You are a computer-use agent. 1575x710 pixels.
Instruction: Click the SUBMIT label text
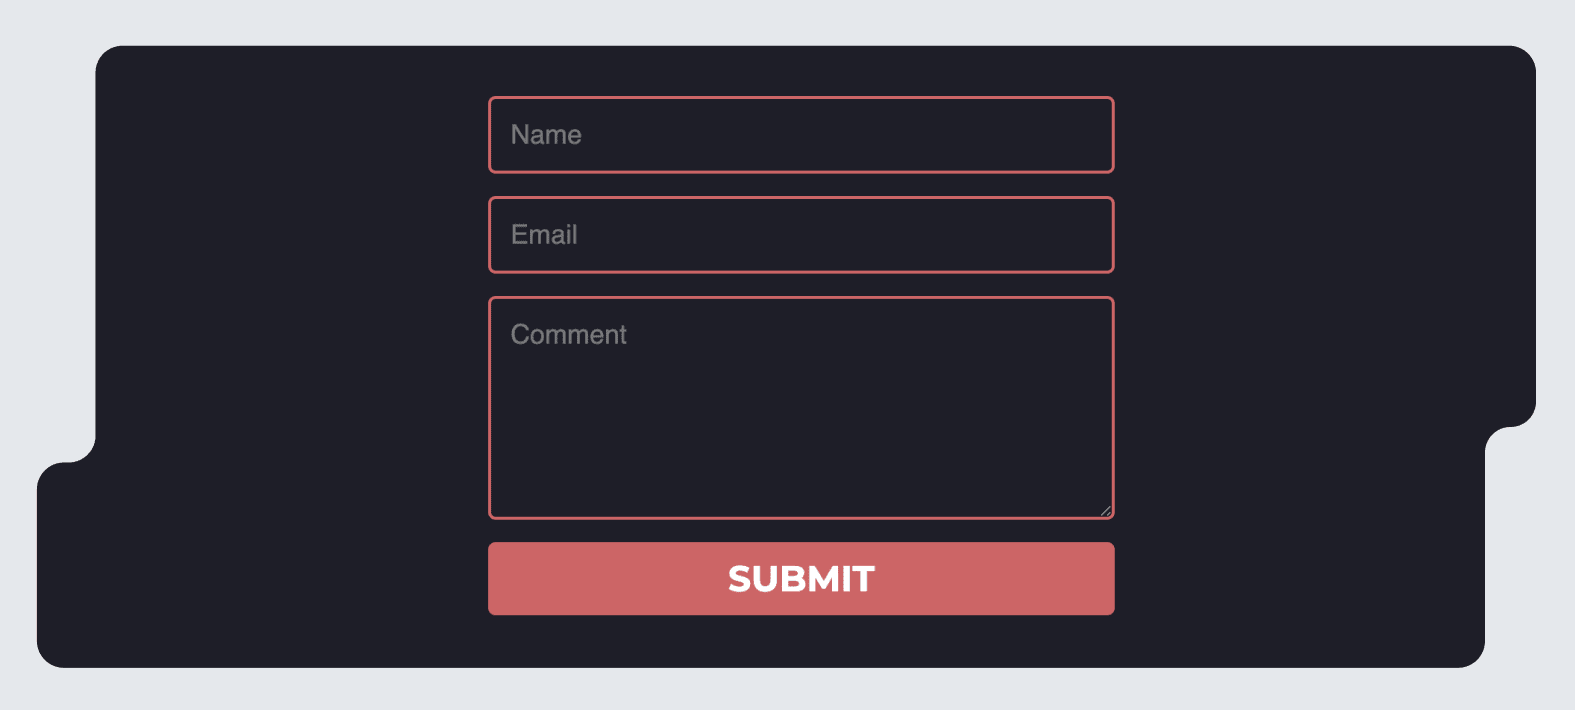801,579
